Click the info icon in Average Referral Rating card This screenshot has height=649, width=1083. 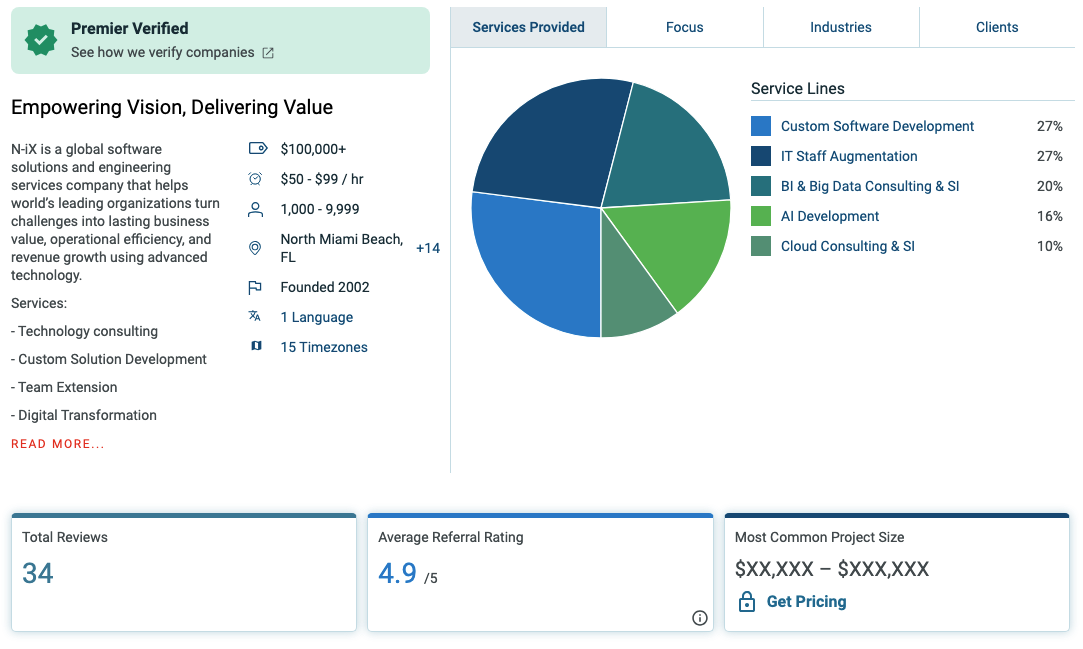pyautogui.click(x=700, y=618)
